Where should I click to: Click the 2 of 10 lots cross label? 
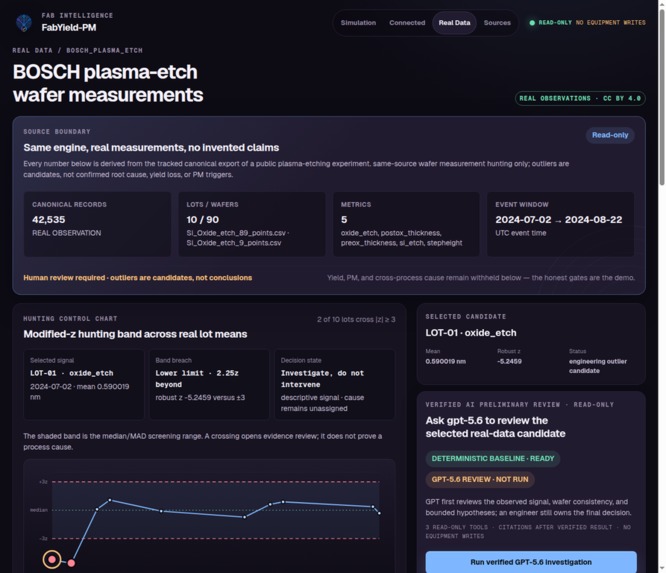click(x=356, y=319)
